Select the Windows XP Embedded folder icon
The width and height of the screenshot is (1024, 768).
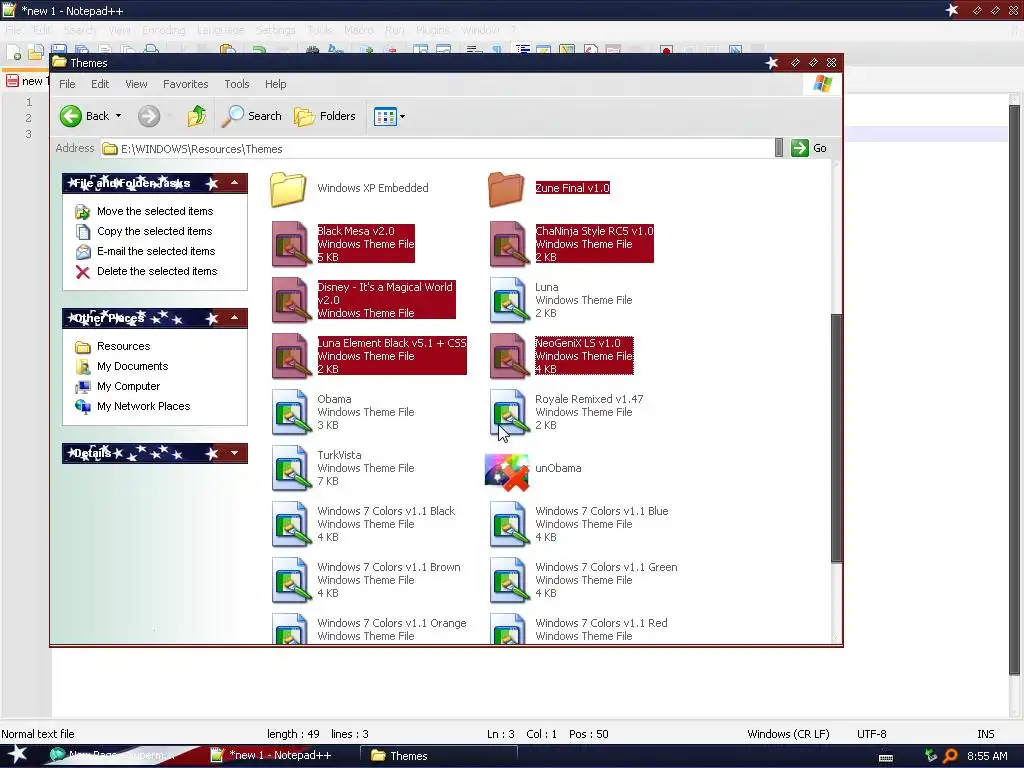pos(289,189)
